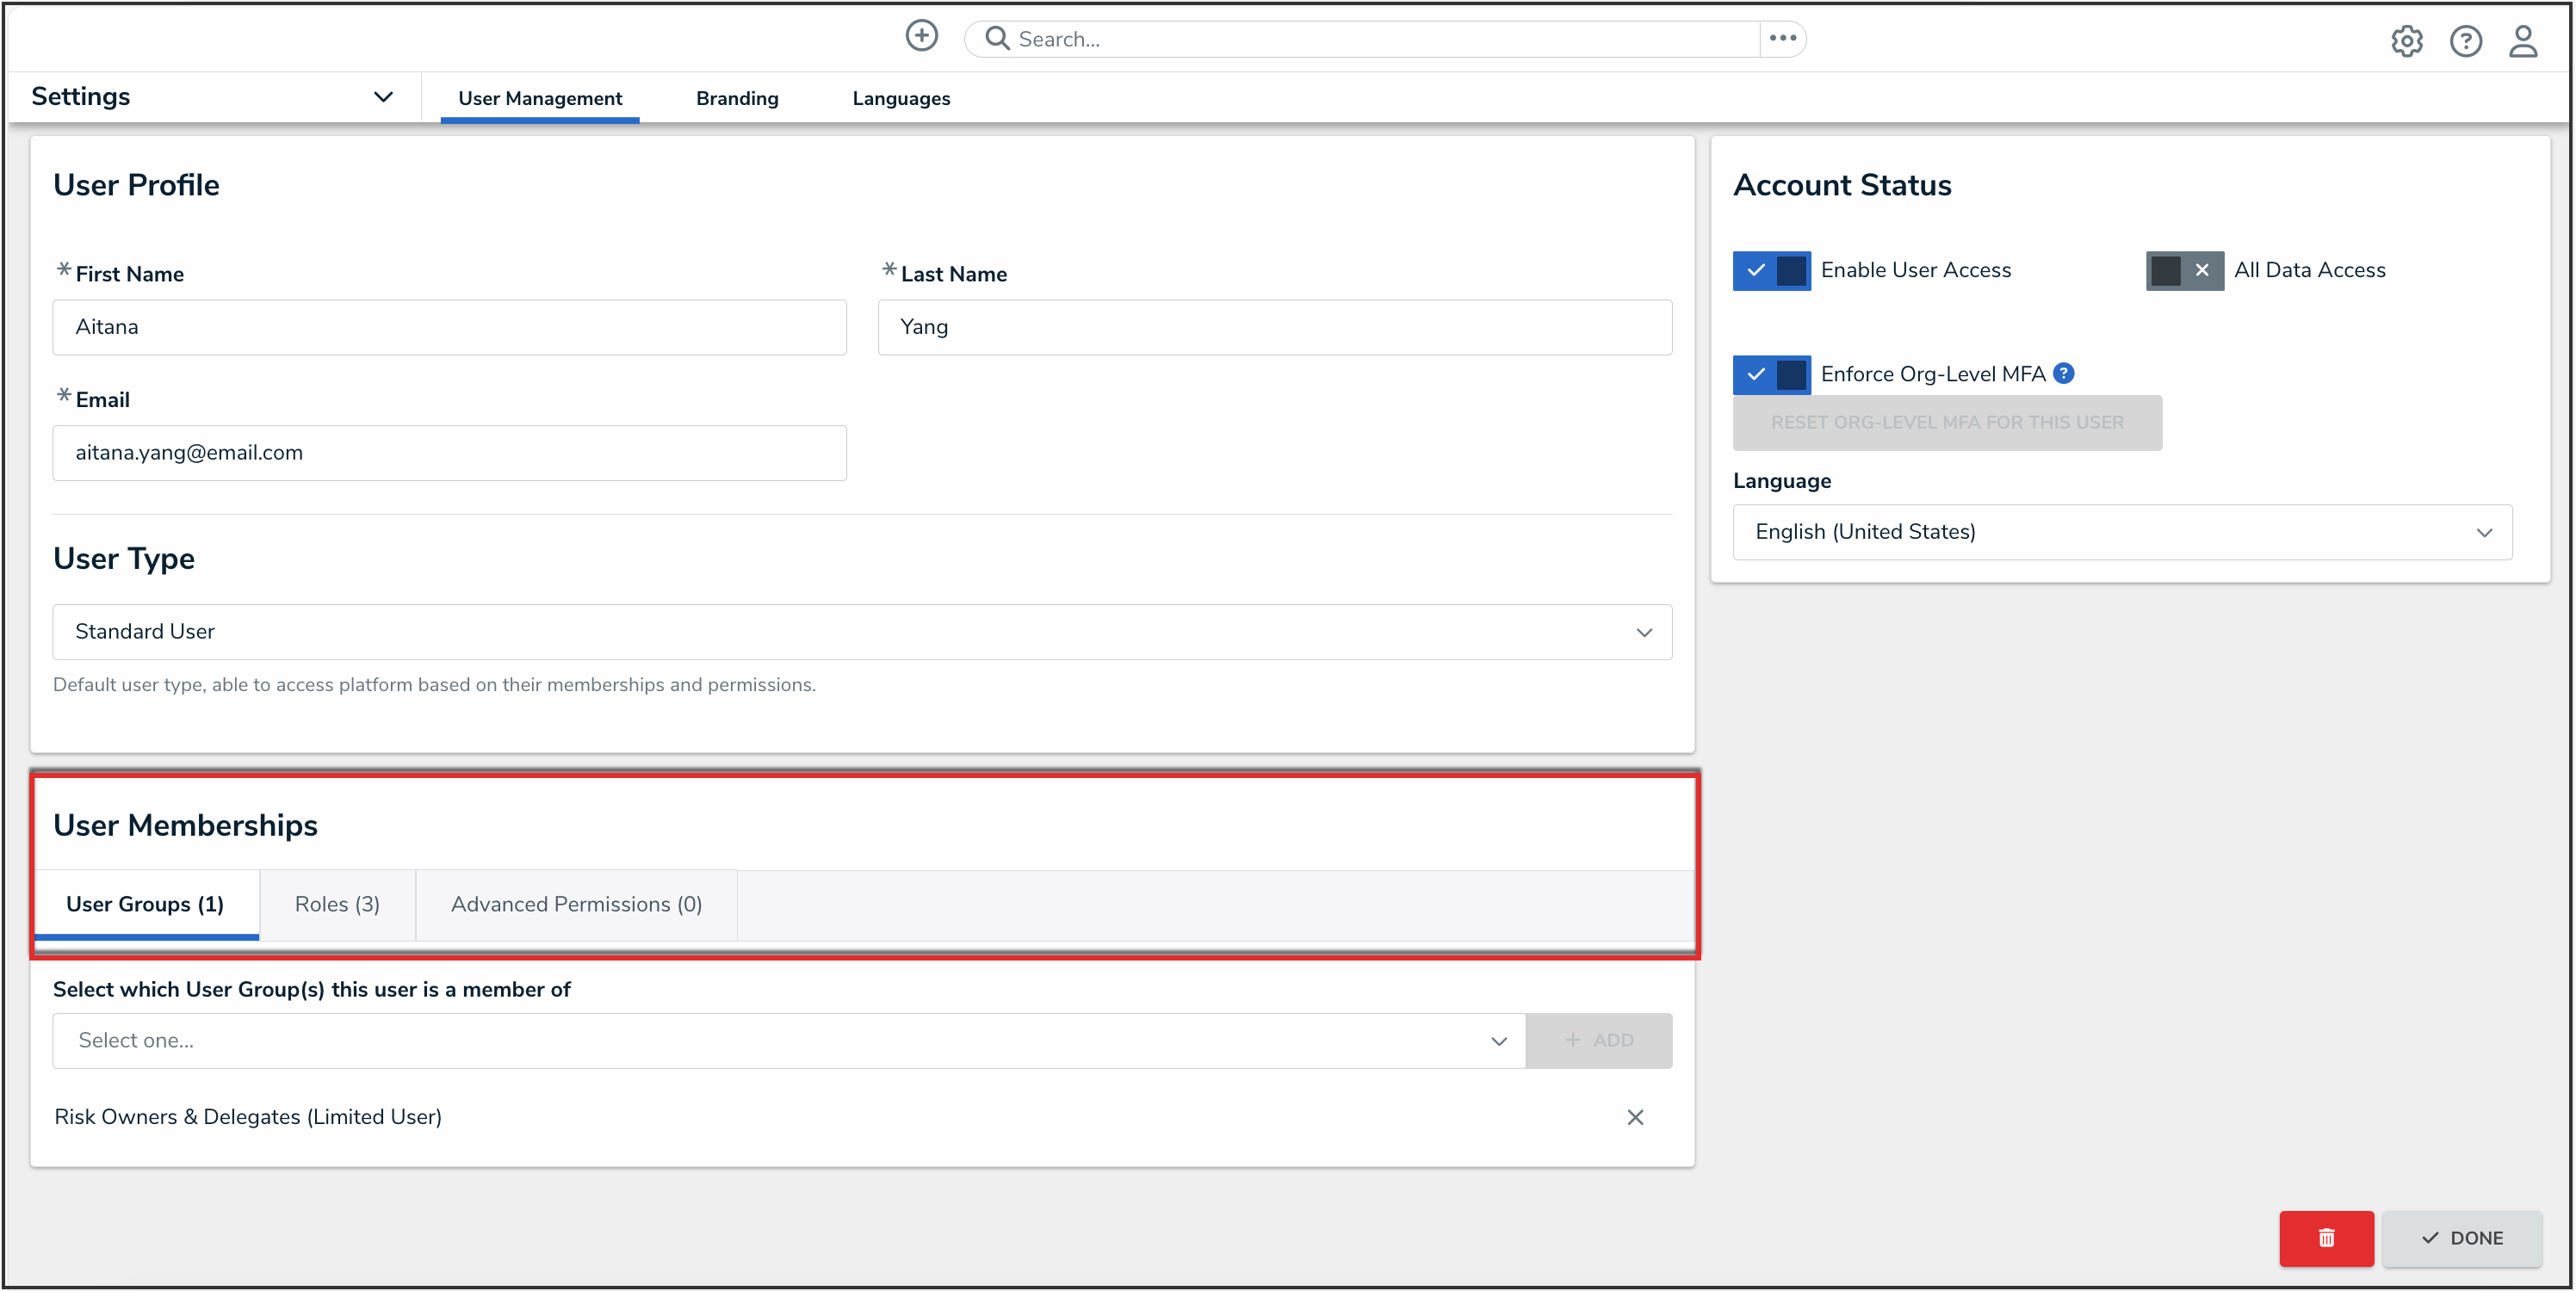Open the gear admin settings icon
2576x1291 pixels.
coord(2406,41)
